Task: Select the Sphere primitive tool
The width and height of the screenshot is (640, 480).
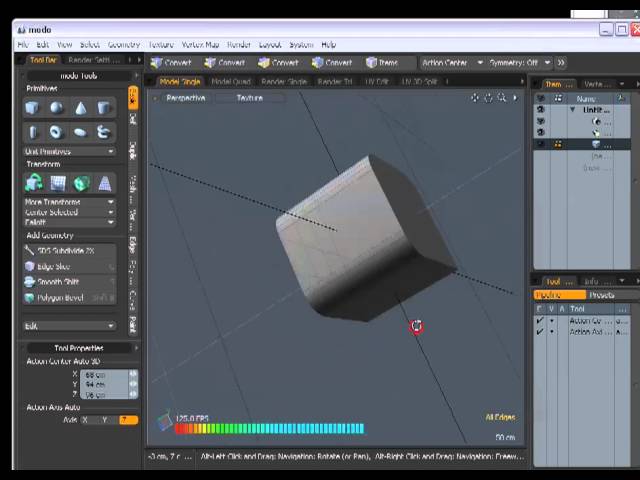Action: 56,108
